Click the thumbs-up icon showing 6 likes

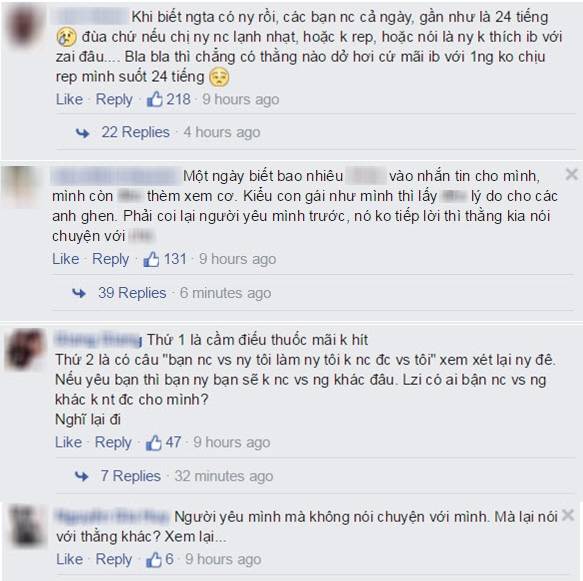pyautogui.click(x=154, y=559)
